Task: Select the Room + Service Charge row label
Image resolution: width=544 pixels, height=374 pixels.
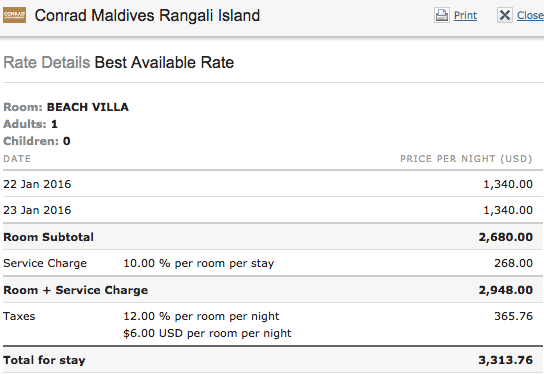Action: click(76, 290)
